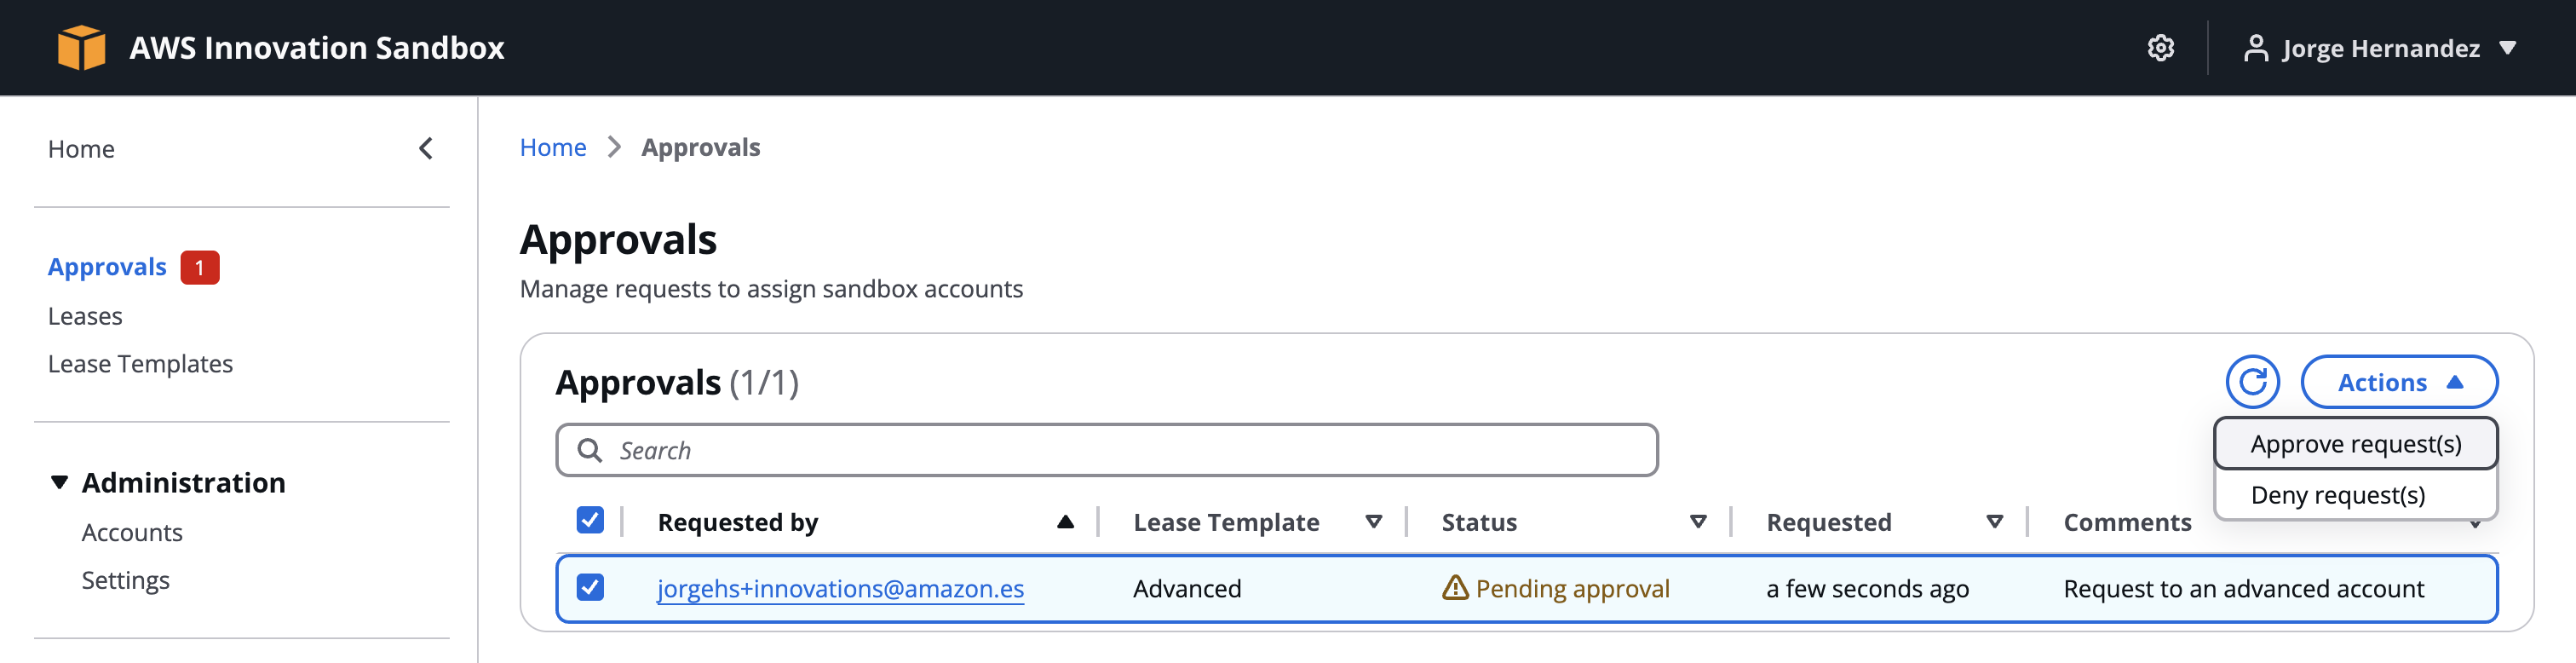The image size is (2576, 663).
Task: Click the 'Request to an advanced account' comment
Action: 2243,588
